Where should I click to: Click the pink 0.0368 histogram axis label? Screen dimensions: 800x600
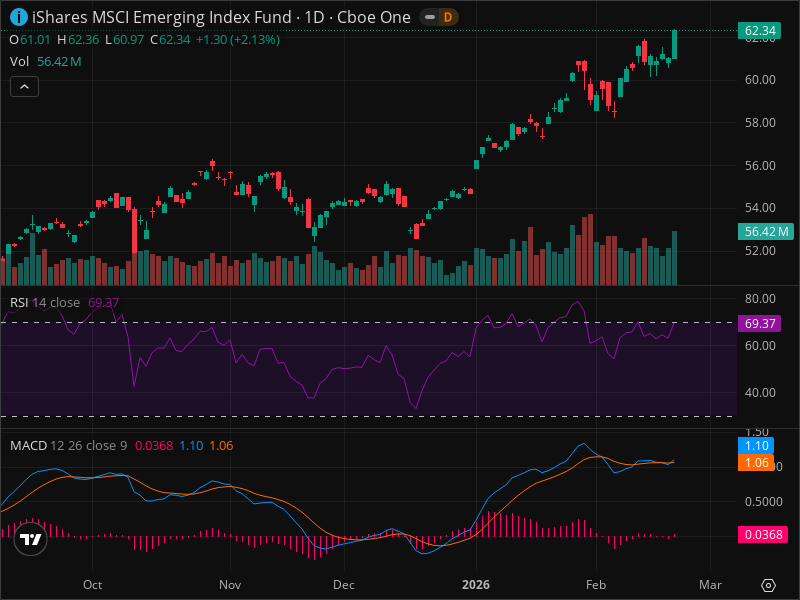tap(763, 535)
